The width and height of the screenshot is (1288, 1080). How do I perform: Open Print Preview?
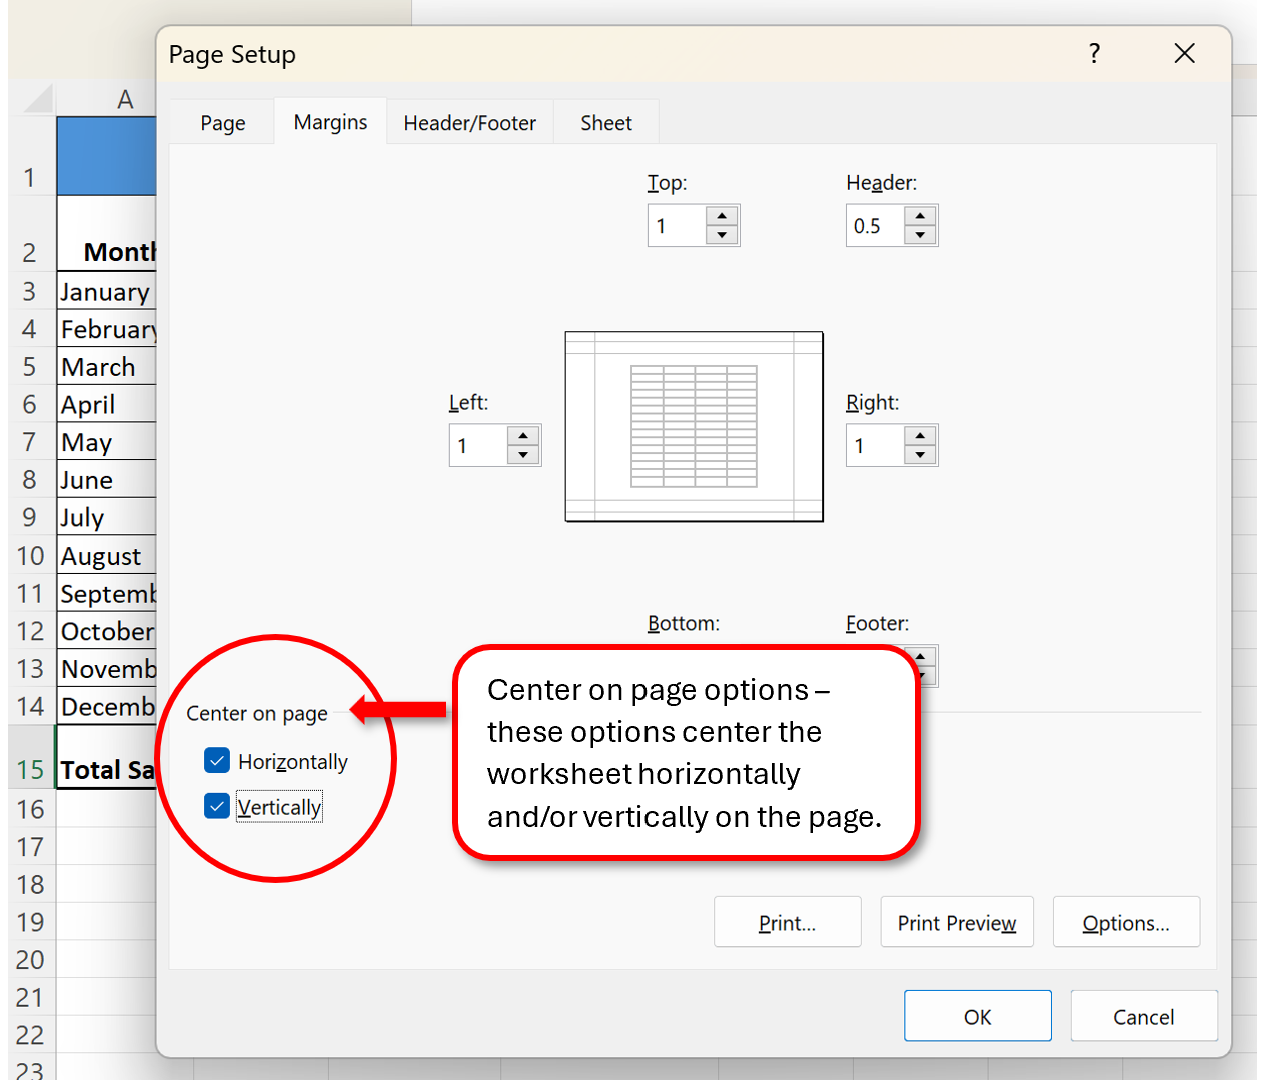point(956,921)
